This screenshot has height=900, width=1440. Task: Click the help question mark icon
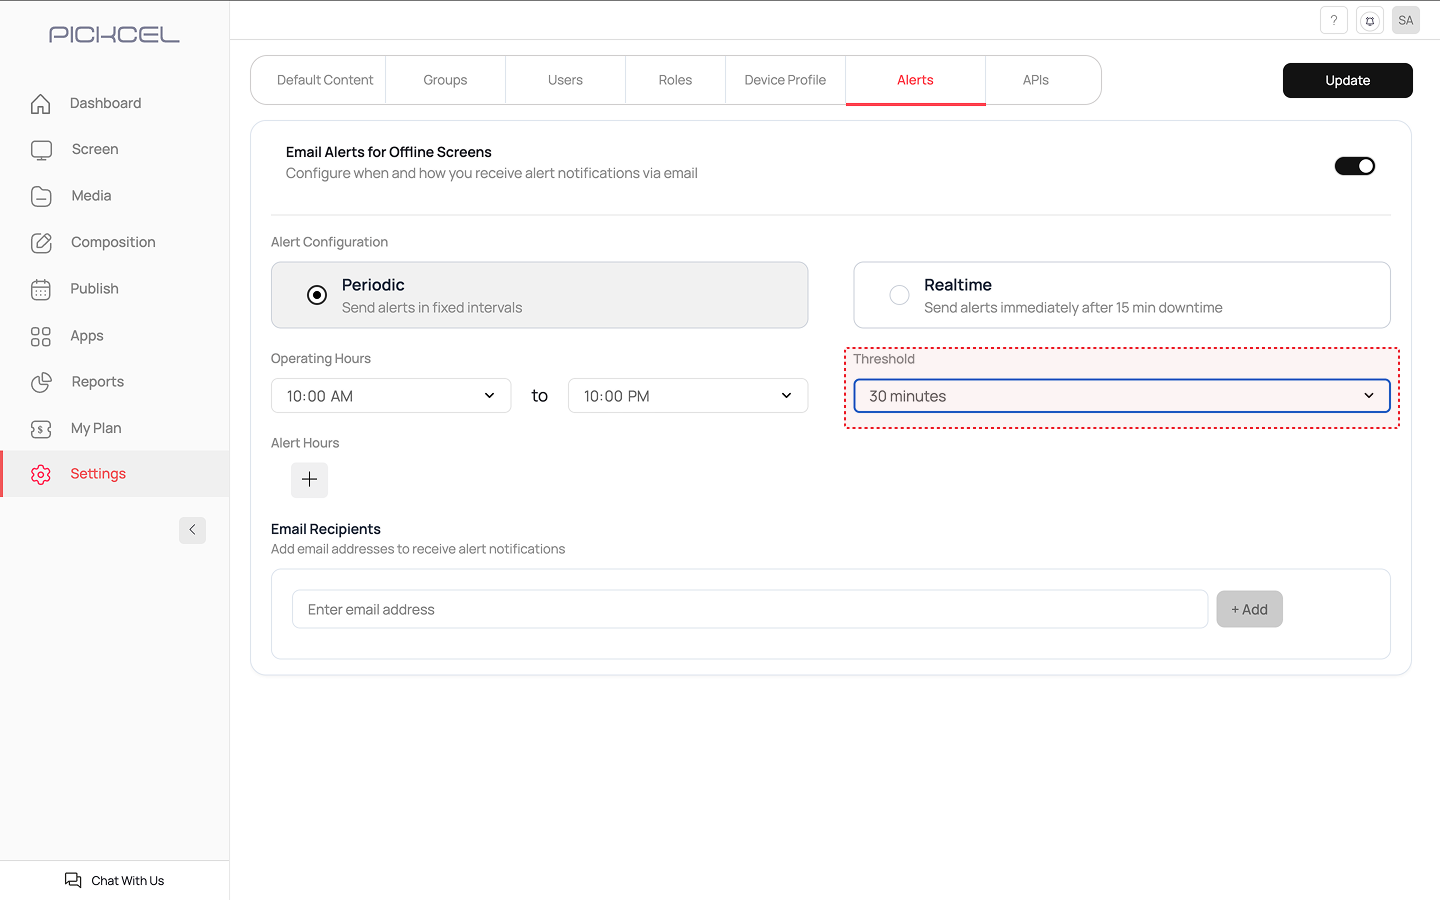(x=1333, y=20)
